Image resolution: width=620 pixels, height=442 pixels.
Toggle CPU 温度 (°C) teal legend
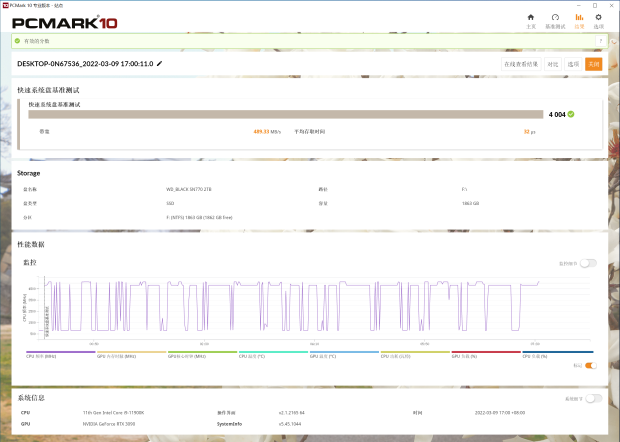coord(273,352)
